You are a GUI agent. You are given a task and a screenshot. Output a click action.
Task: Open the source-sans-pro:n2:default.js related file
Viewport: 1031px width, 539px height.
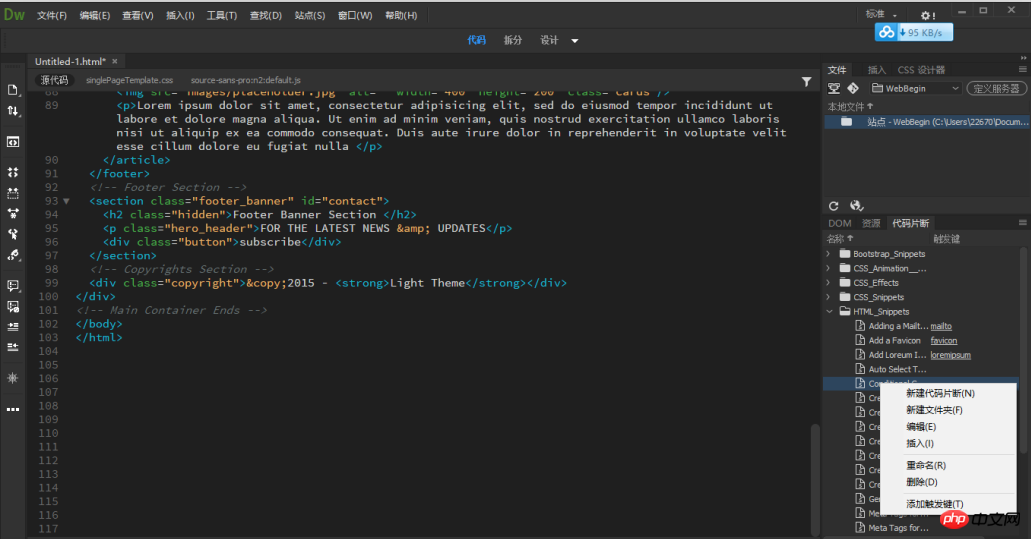[246, 80]
